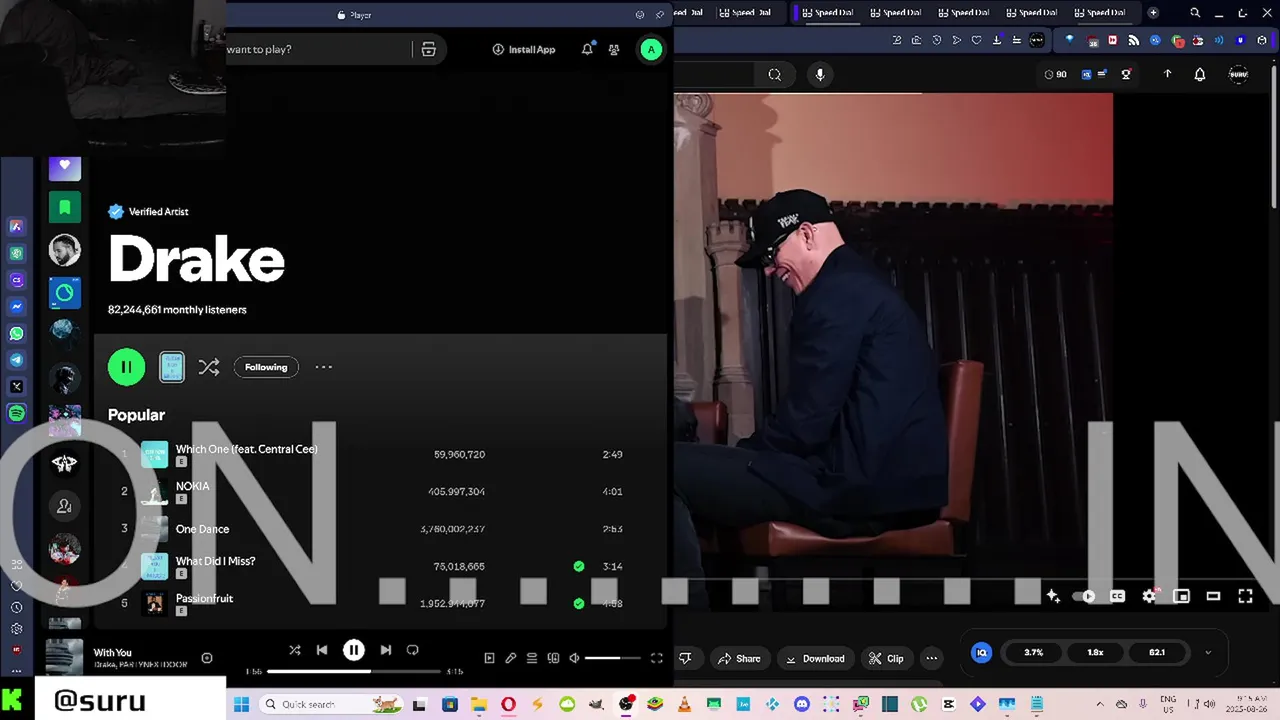Open Telegram in browser sidebar
The width and height of the screenshot is (1280, 720).
click(16, 360)
